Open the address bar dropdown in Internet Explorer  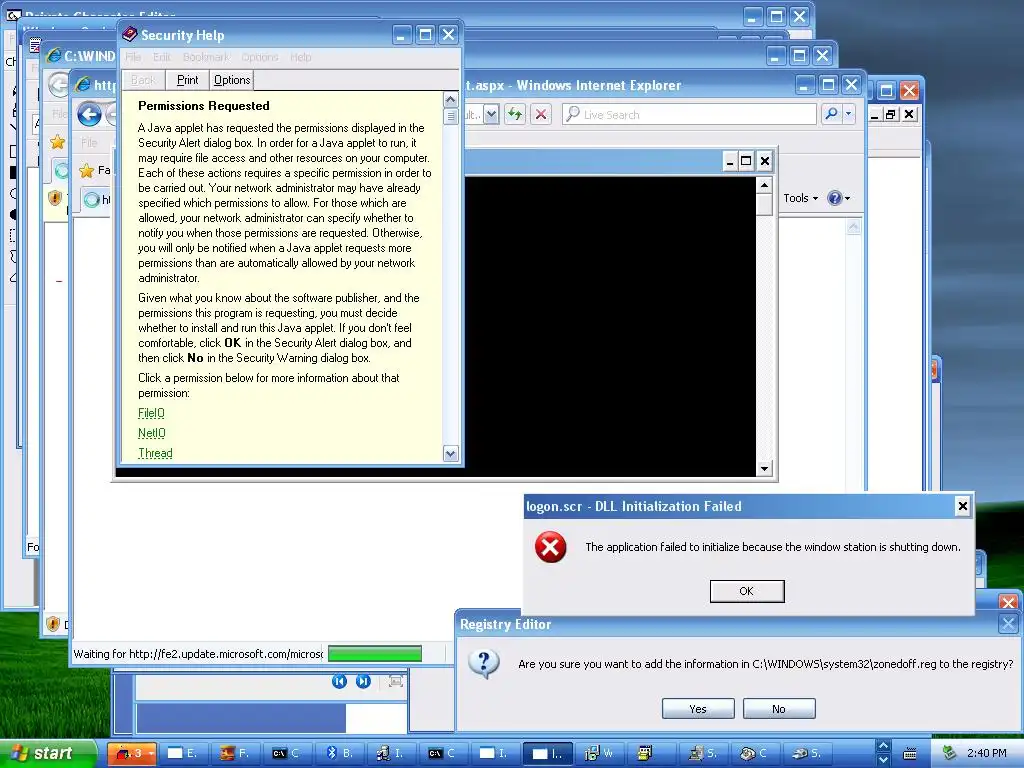coord(492,114)
